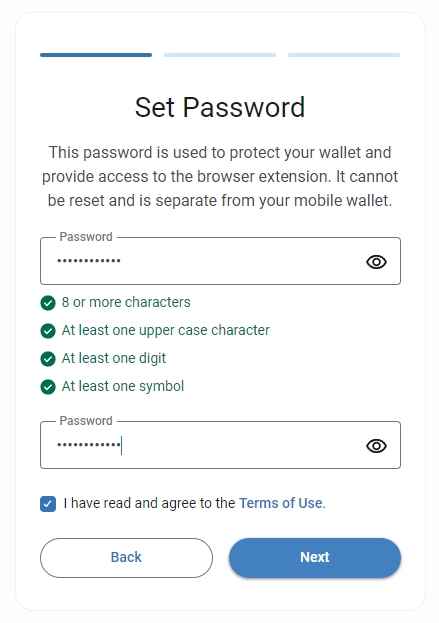Click the 'I have read and agree' label
The image size is (439, 623).
(x=149, y=503)
